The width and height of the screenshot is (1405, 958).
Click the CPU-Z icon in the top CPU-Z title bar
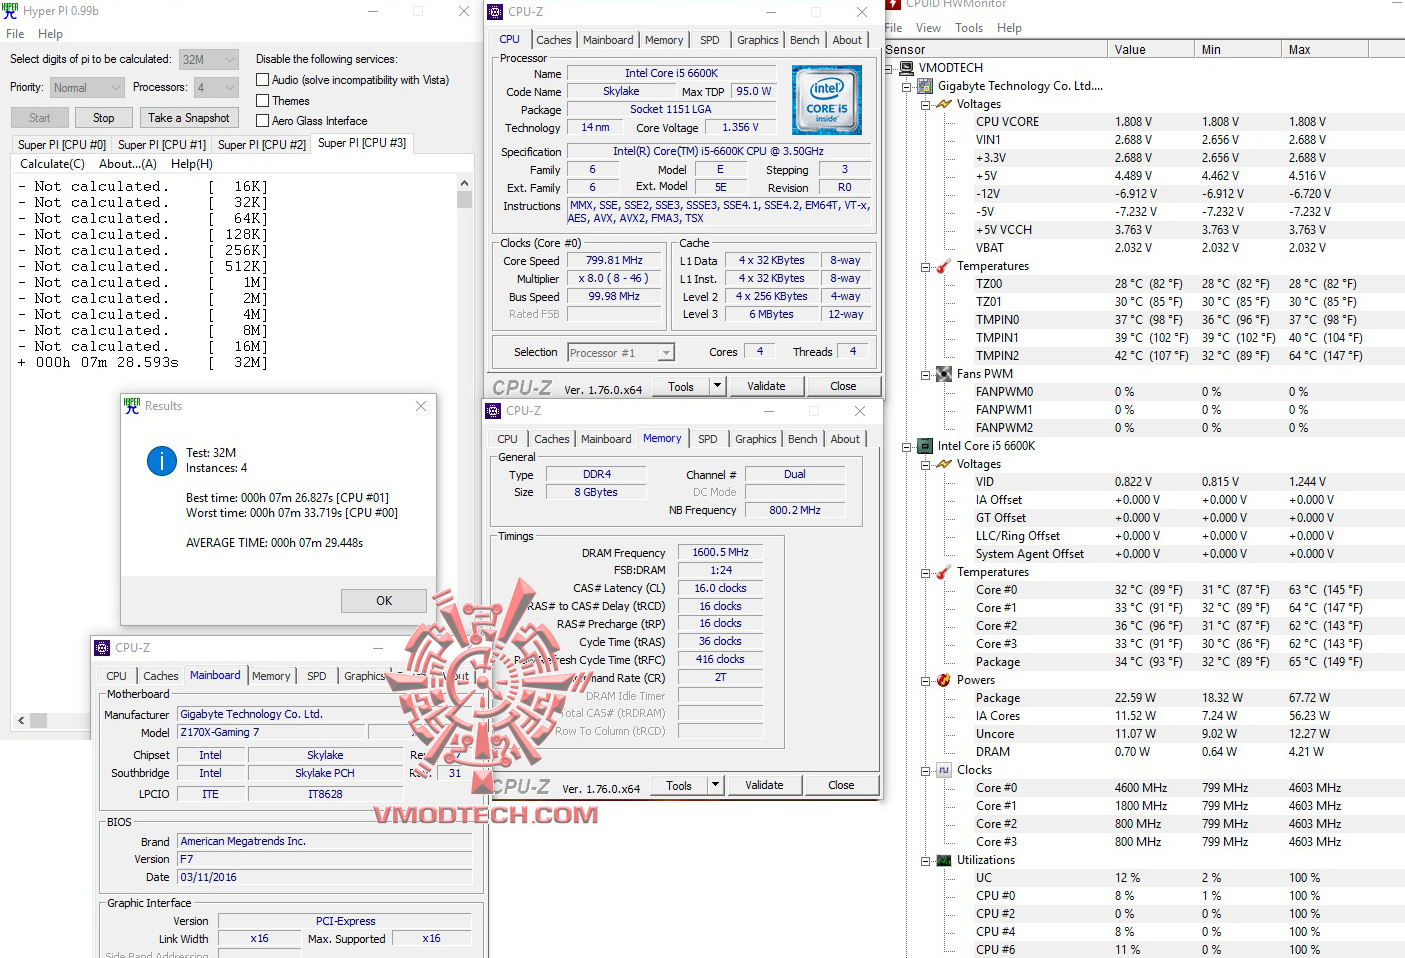coord(495,12)
